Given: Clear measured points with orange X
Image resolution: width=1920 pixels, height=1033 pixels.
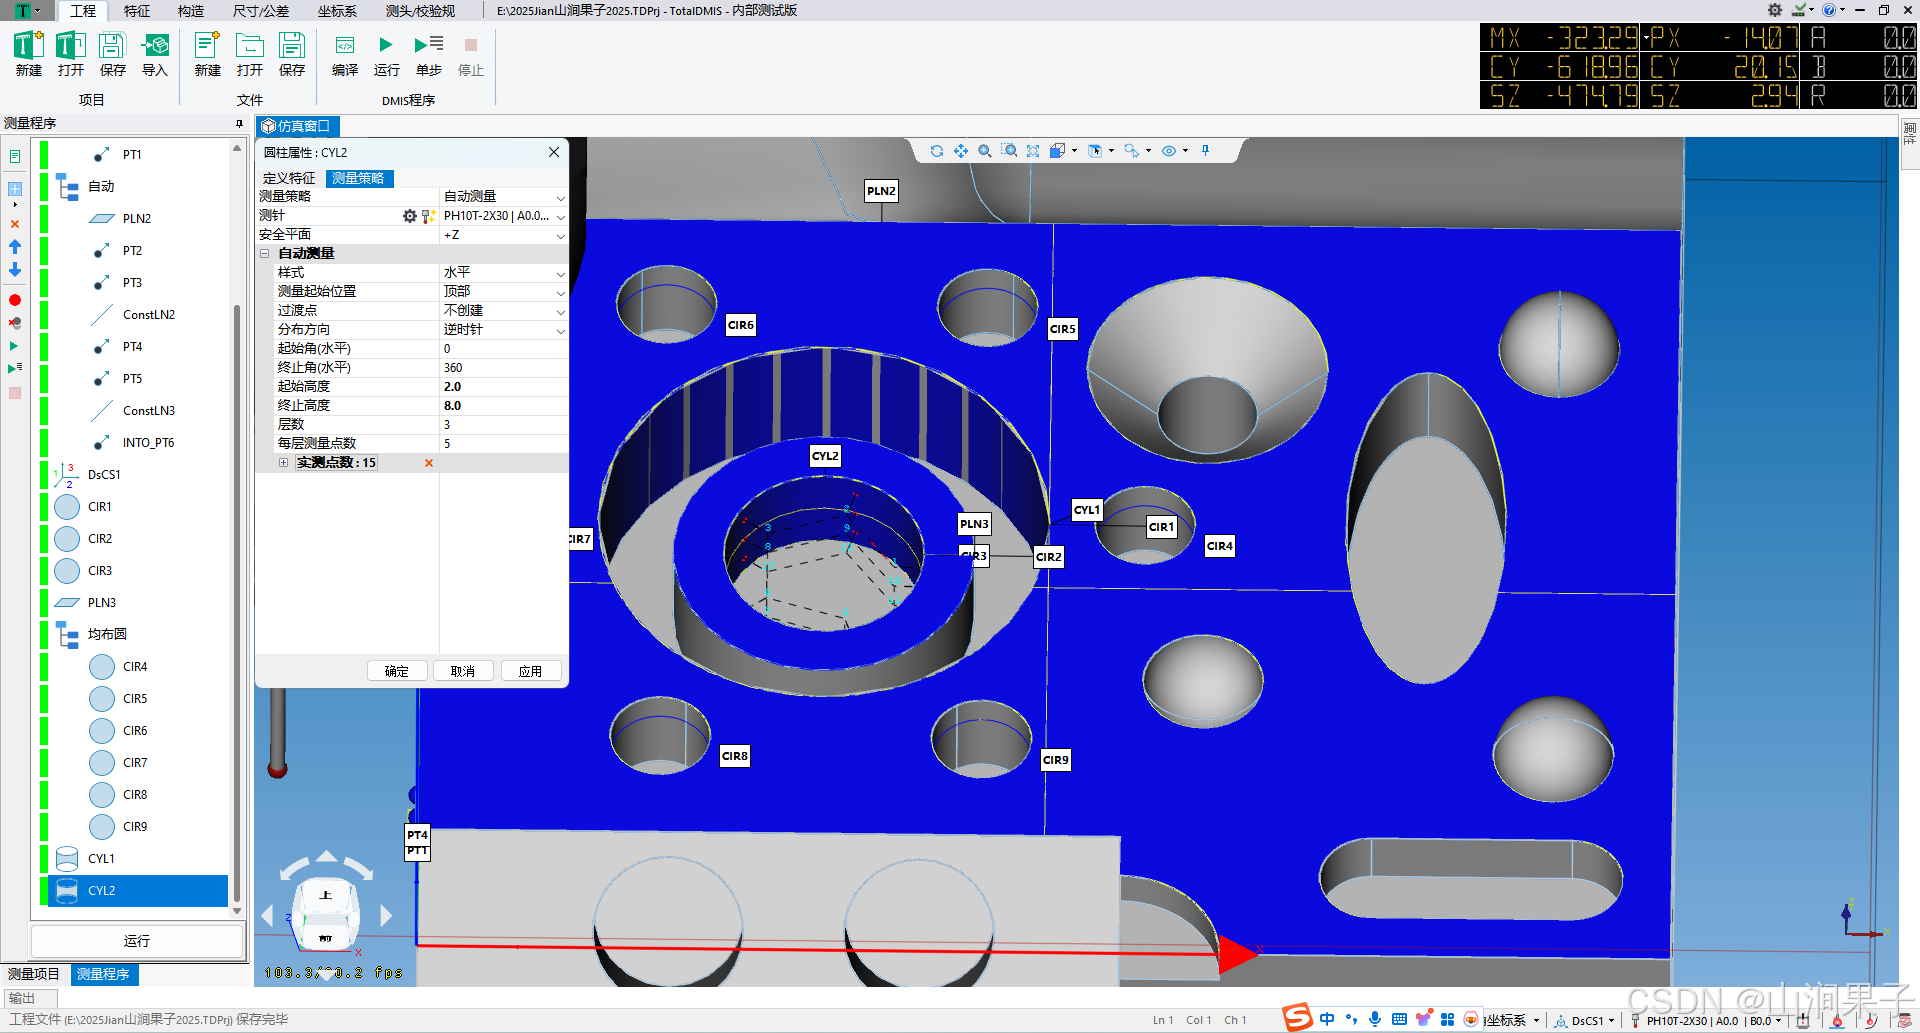Looking at the screenshot, I should coord(429,463).
